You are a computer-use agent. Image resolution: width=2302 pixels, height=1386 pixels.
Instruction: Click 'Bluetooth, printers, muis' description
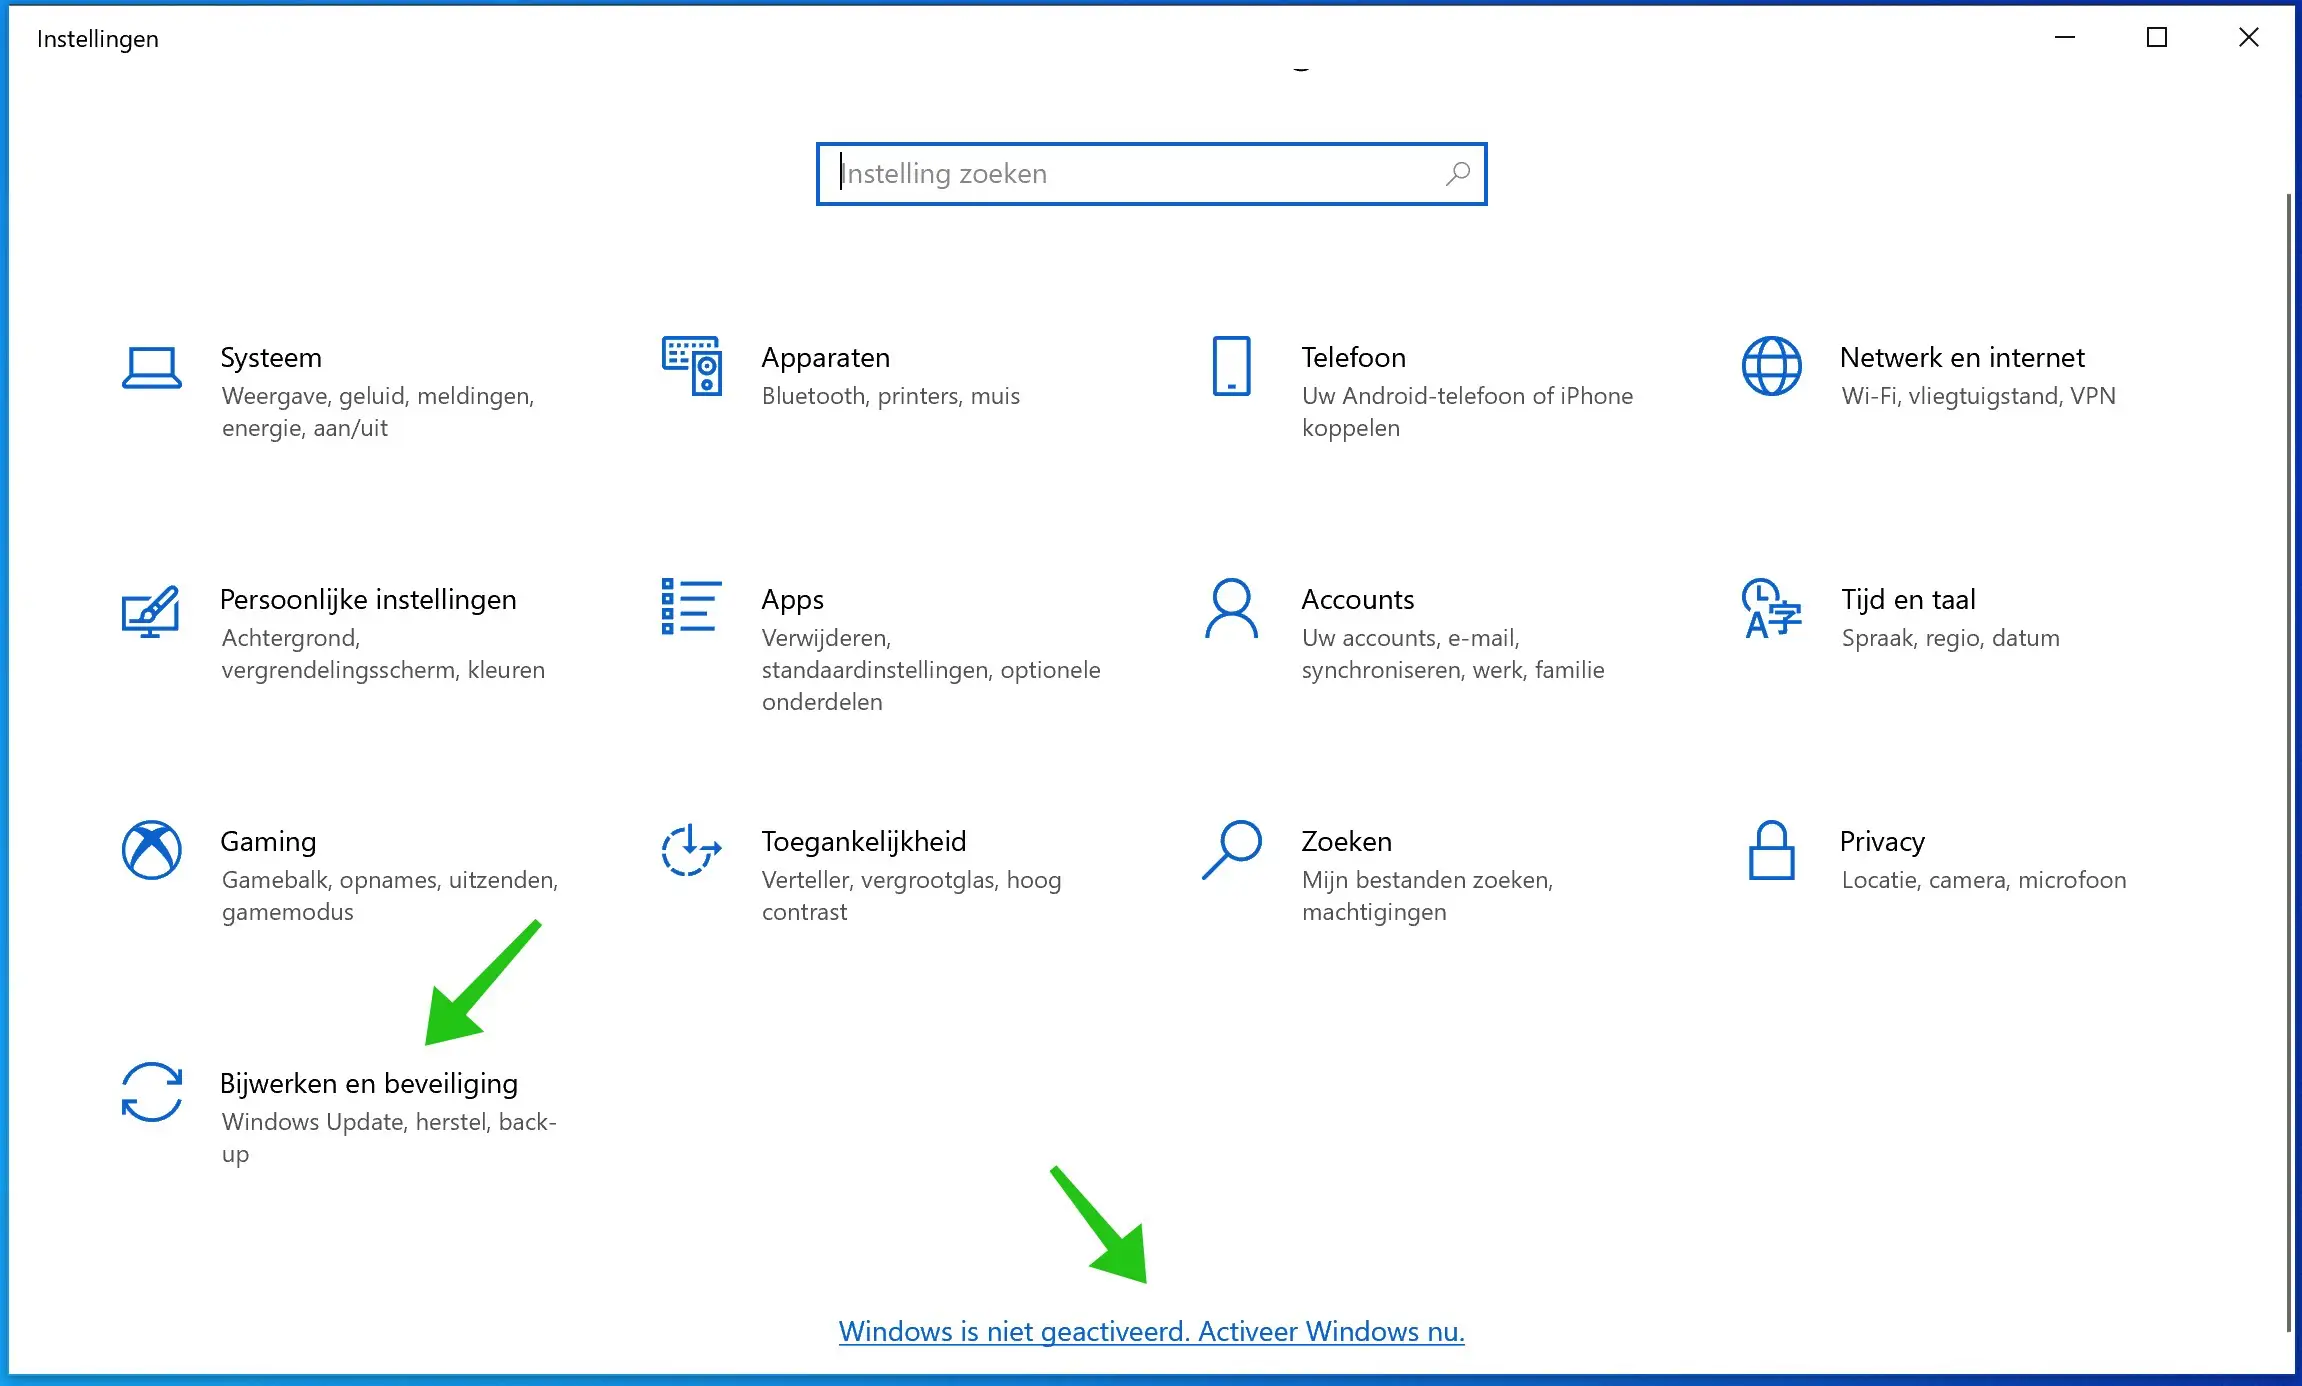pyautogui.click(x=891, y=396)
